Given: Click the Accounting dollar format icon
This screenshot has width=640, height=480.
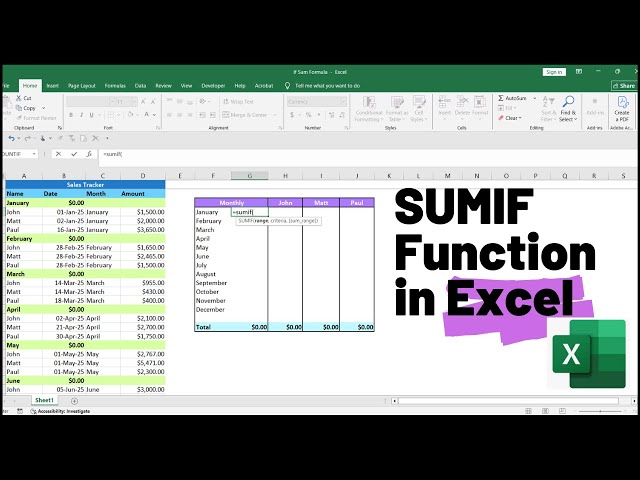Looking at the screenshot, I should [292, 115].
